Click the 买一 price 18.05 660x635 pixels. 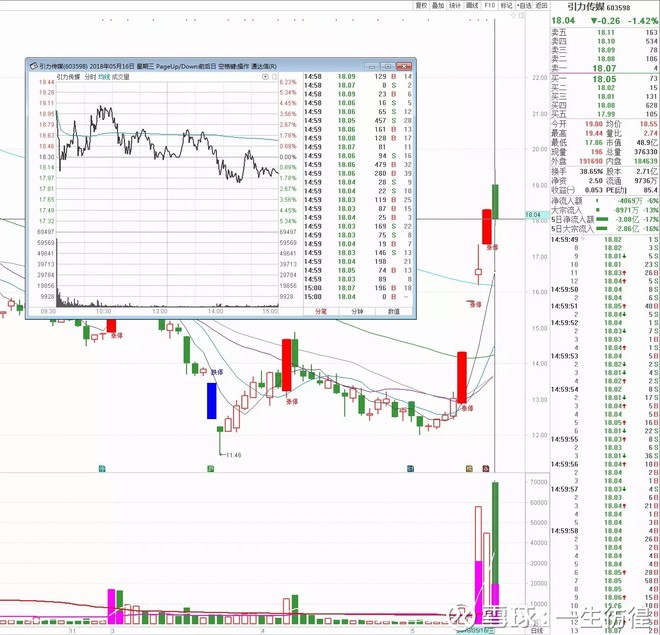click(604, 79)
